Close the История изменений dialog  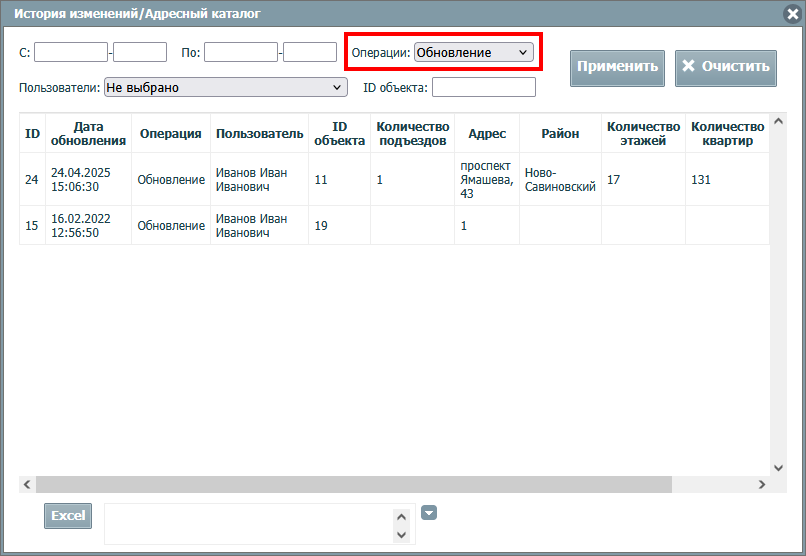(x=792, y=14)
